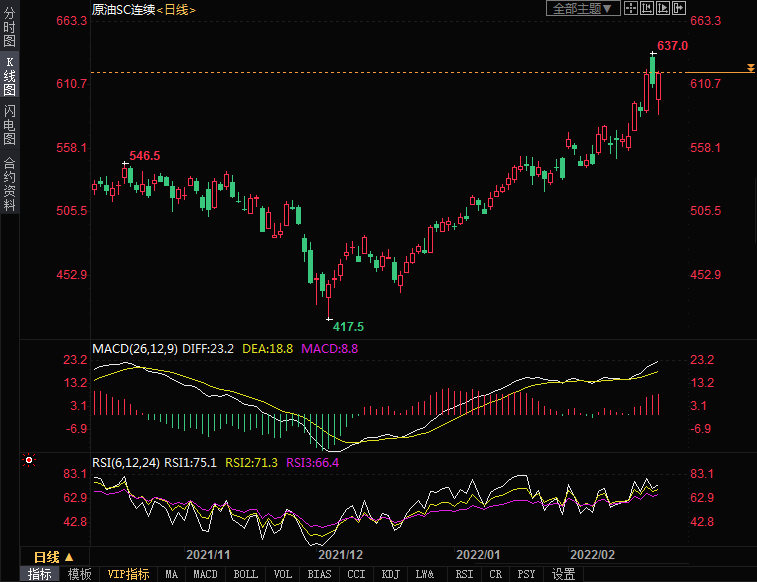Click the red gear icon beside RSI panel
757x582 pixels.
(x=28, y=460)
